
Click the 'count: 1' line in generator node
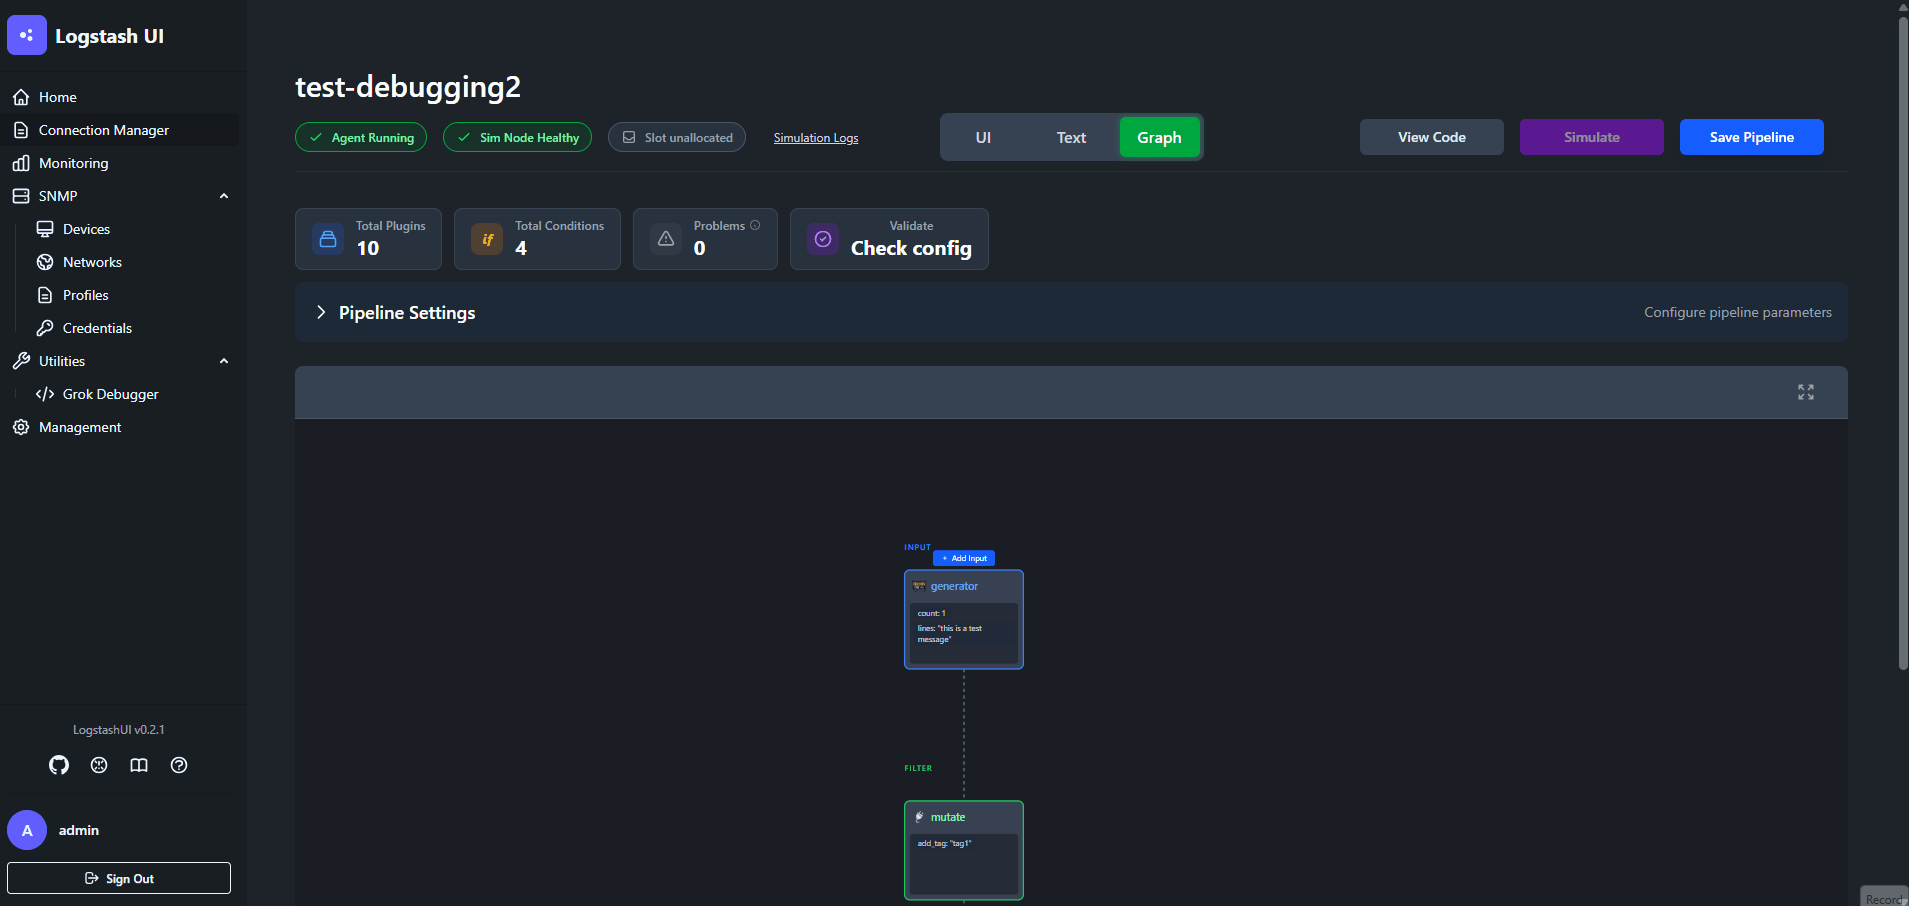pyautogui.click(x=931, y=613)
